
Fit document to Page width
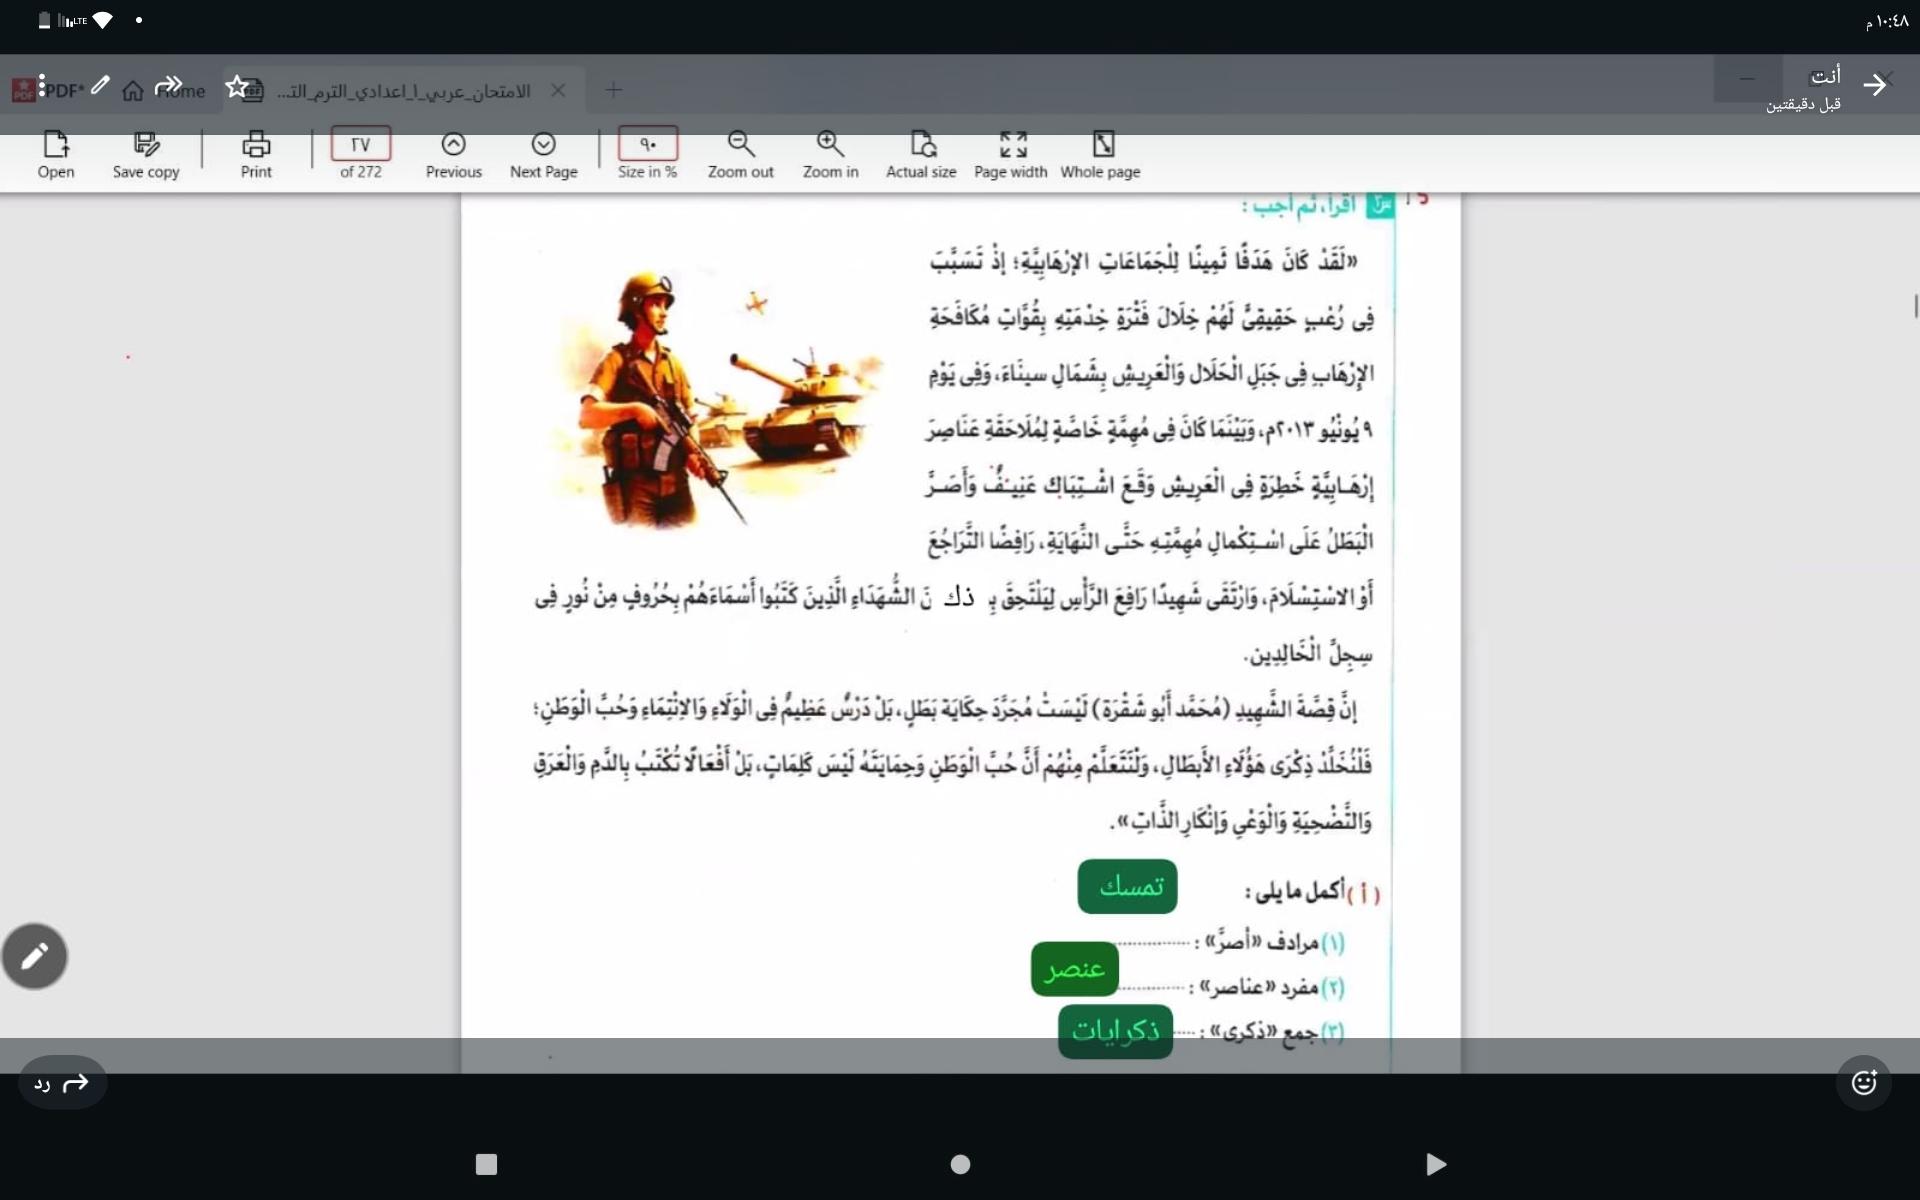click(x=1011, y=146)
